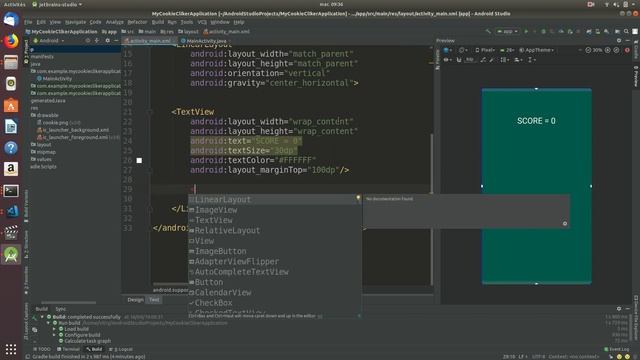
Task: Run the app with the green play icon
Action: click(x=526, y=31)
